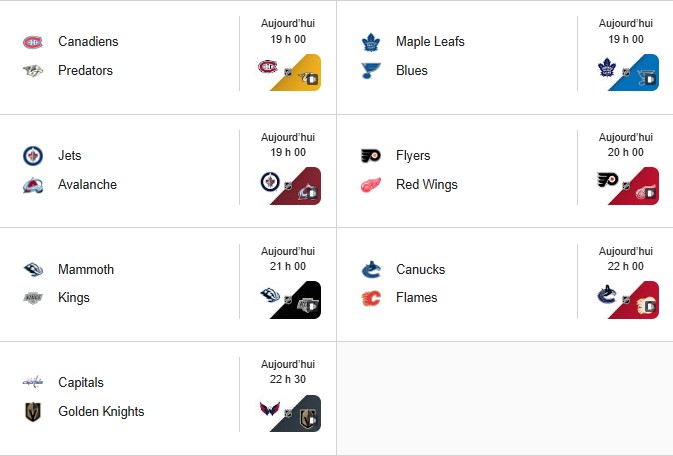Click the Jets vs Avalanche 19 h 00 time

pyautogui.click(x=288, y=152)
